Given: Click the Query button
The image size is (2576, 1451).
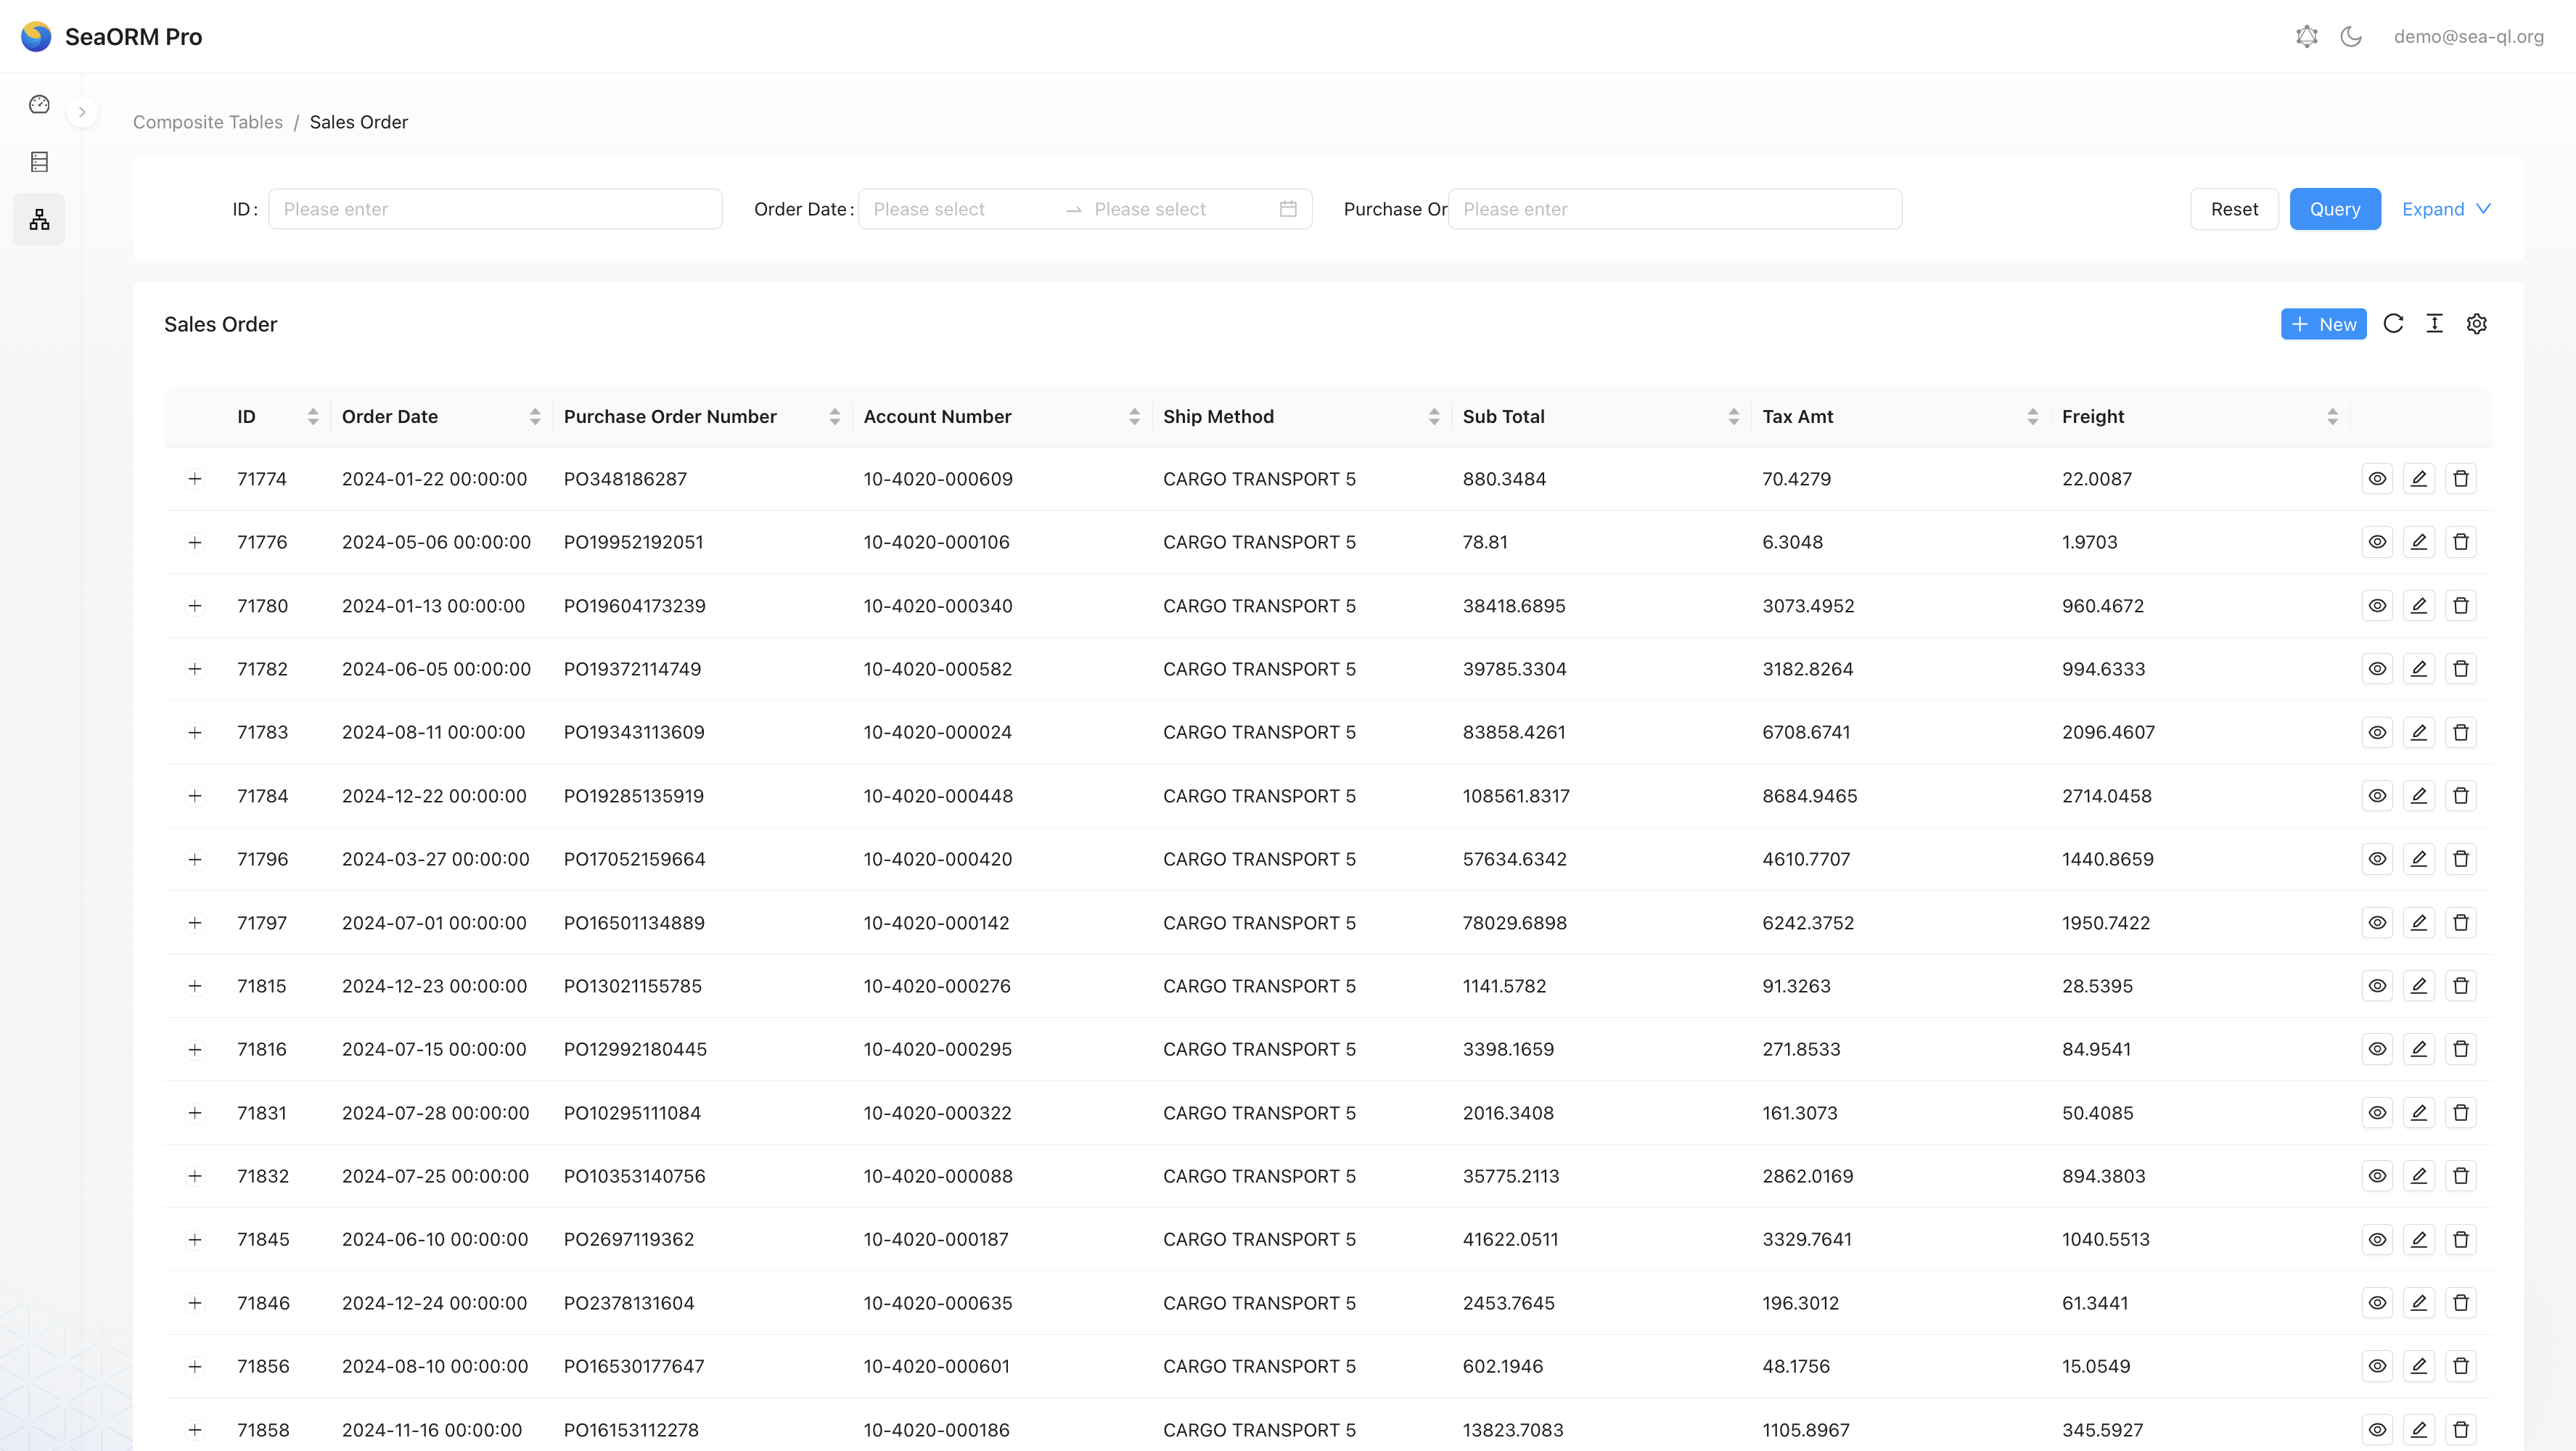Looking at the screenshot, I should [x=2335, y=209].
